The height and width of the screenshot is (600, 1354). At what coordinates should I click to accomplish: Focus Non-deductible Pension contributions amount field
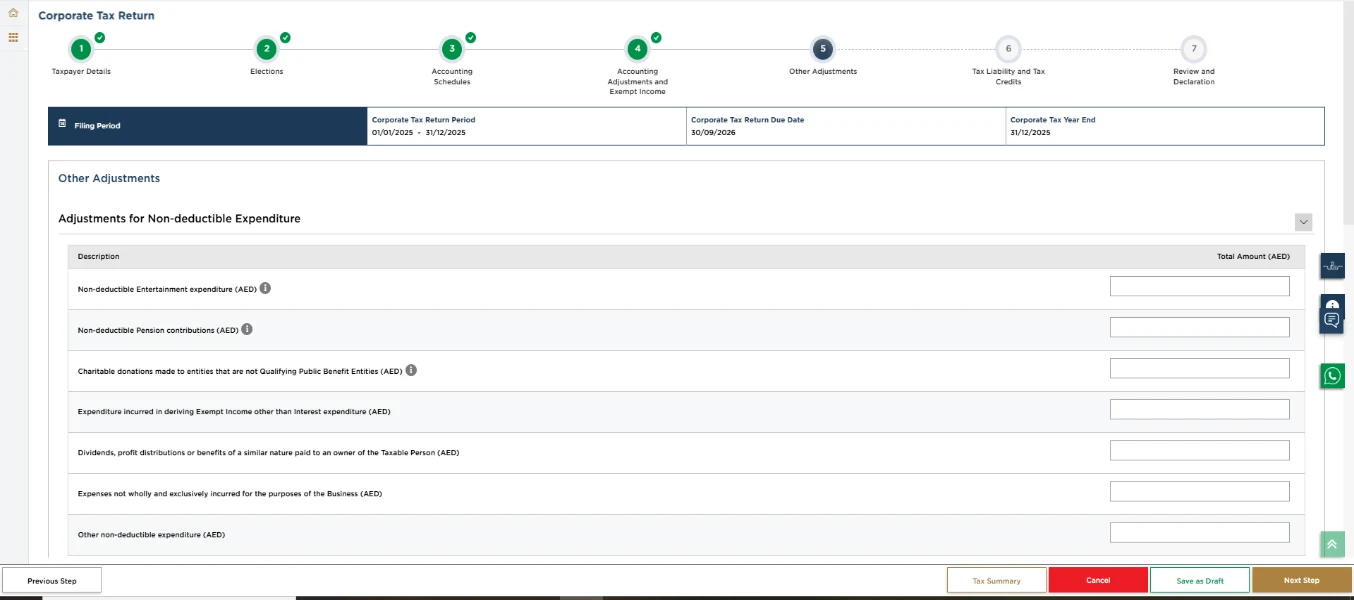click(x=1200, y=327)
